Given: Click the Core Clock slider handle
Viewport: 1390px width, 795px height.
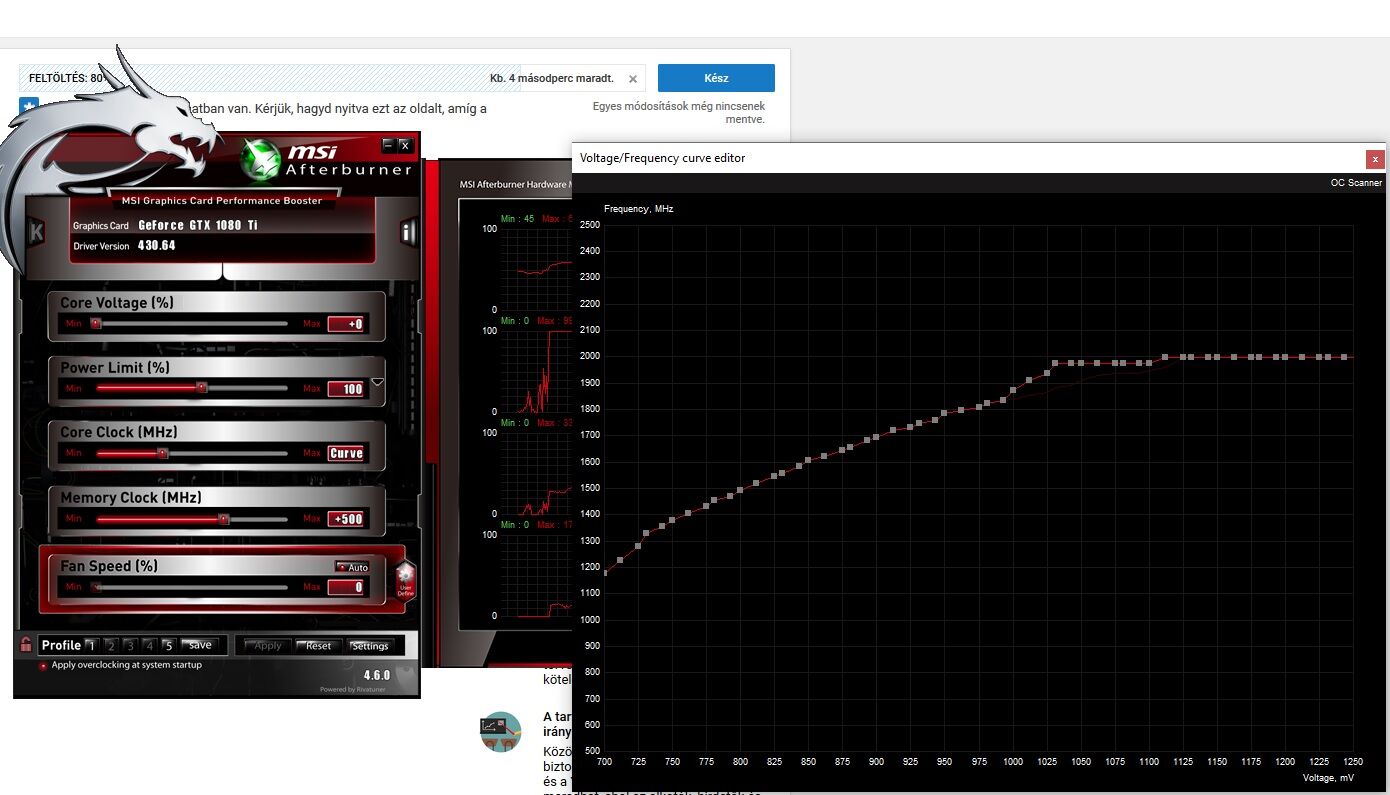Looking at the screenshot, I should [163, 453].
